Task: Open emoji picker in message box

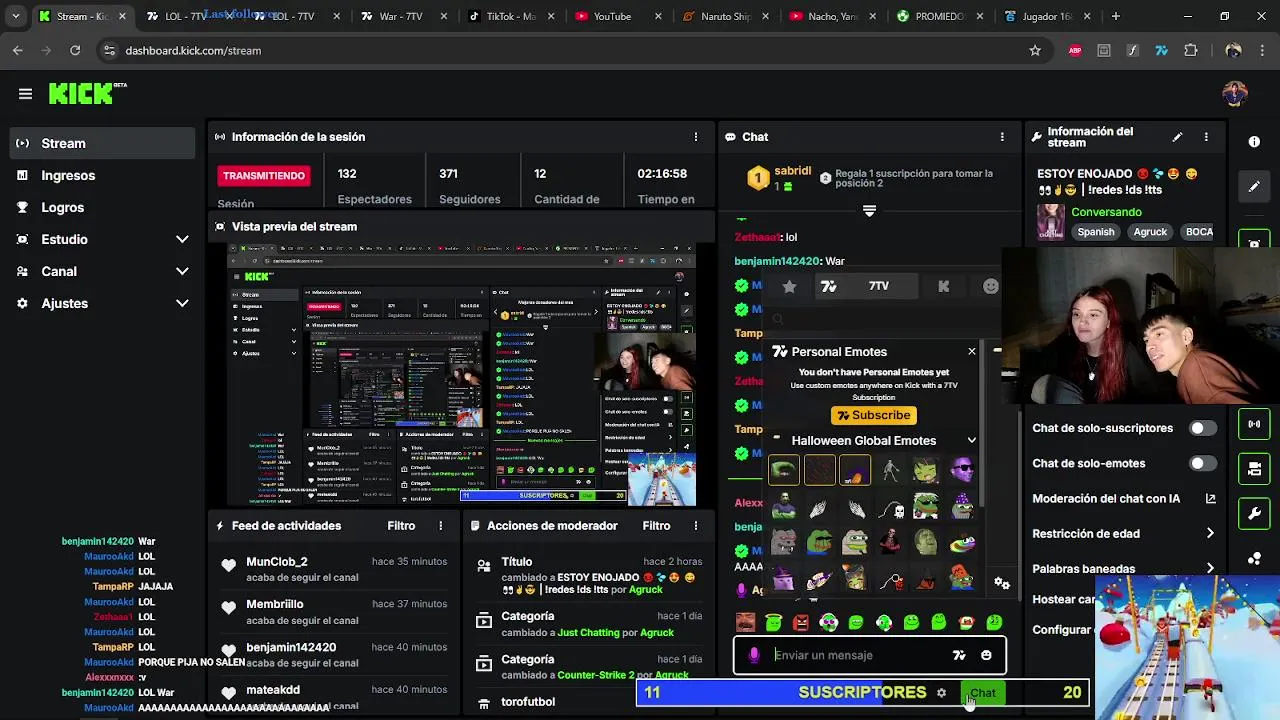Action: (x=986, y=656)
